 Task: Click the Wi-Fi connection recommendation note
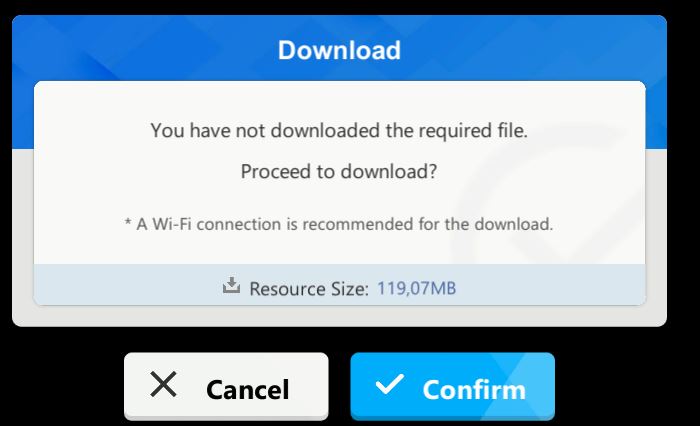pyautogui.click(x=339, y=224)
